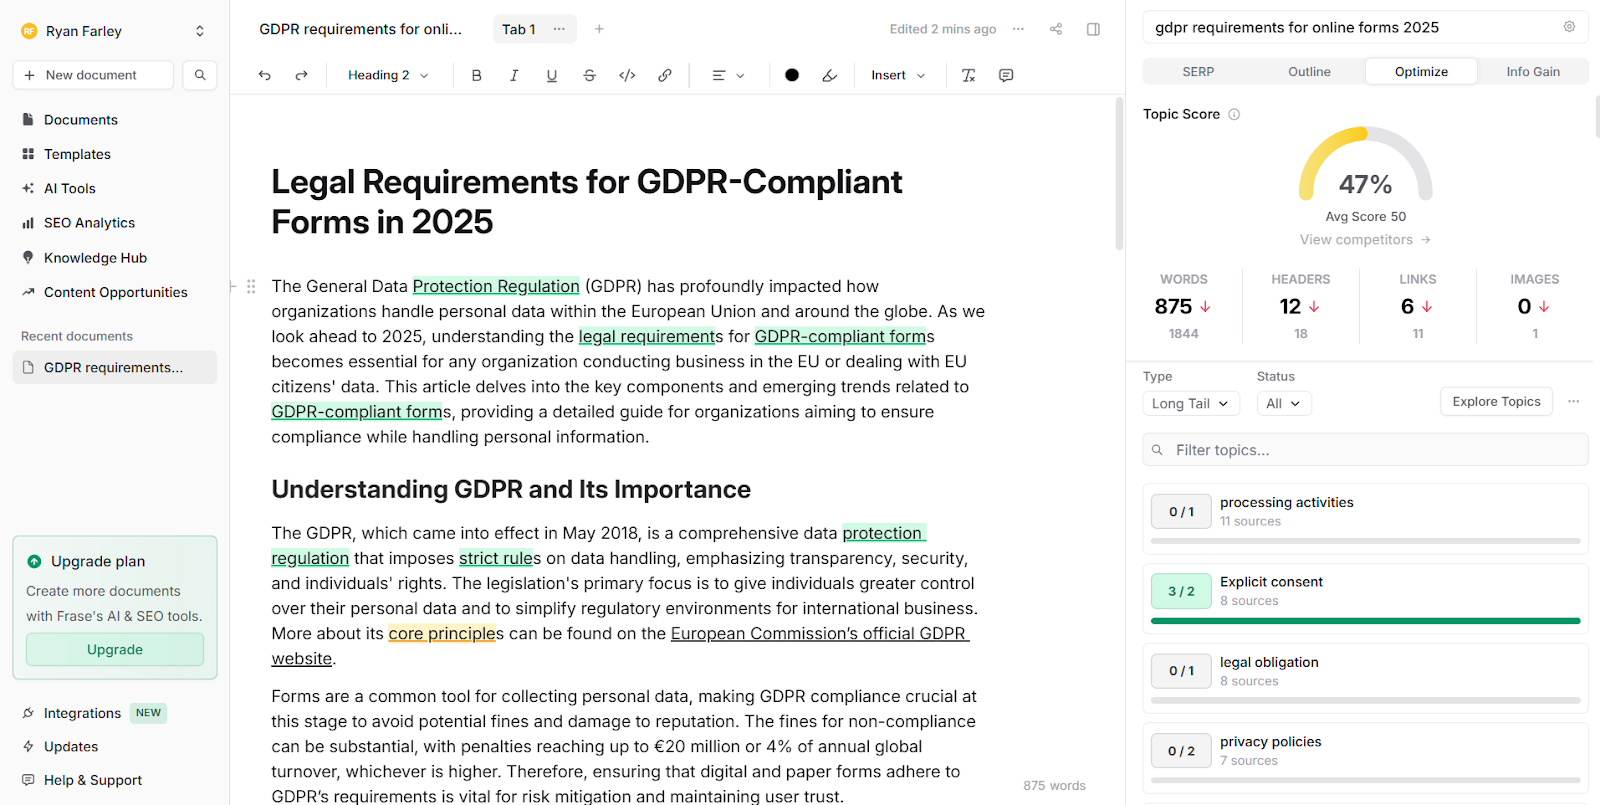Screen dimensions: 1600x805
Task: Click the Explore Topics button
Action: 1496,402
